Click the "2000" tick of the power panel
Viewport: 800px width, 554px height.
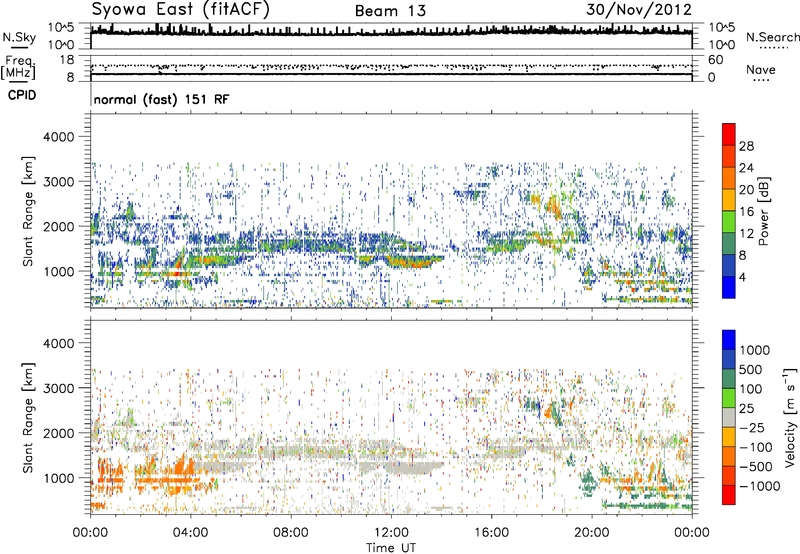59,226
